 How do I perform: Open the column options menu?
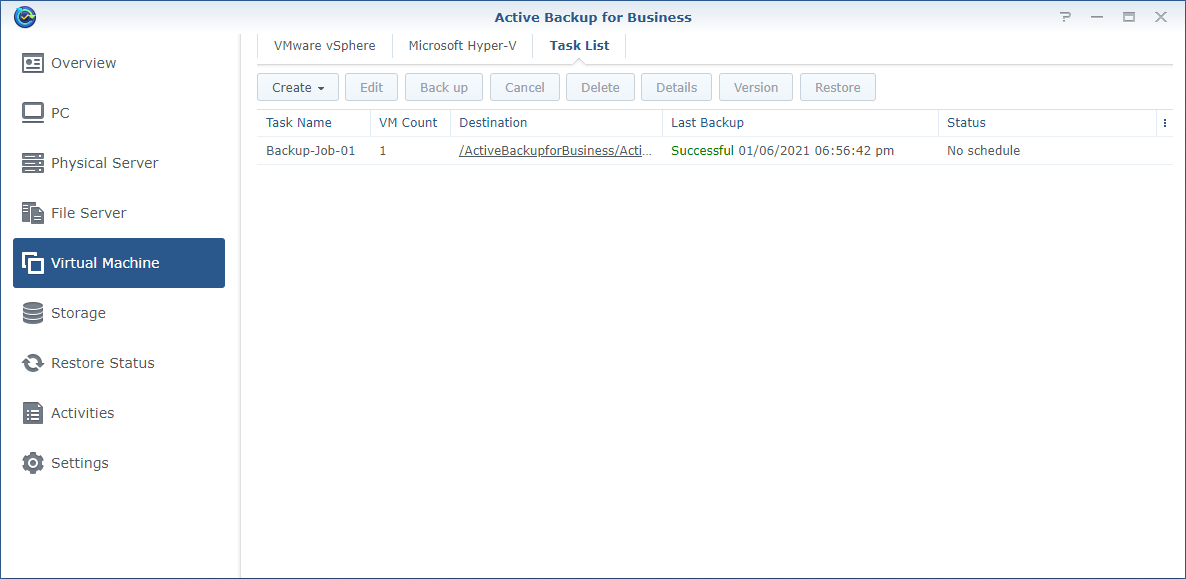click(1164, 123)
